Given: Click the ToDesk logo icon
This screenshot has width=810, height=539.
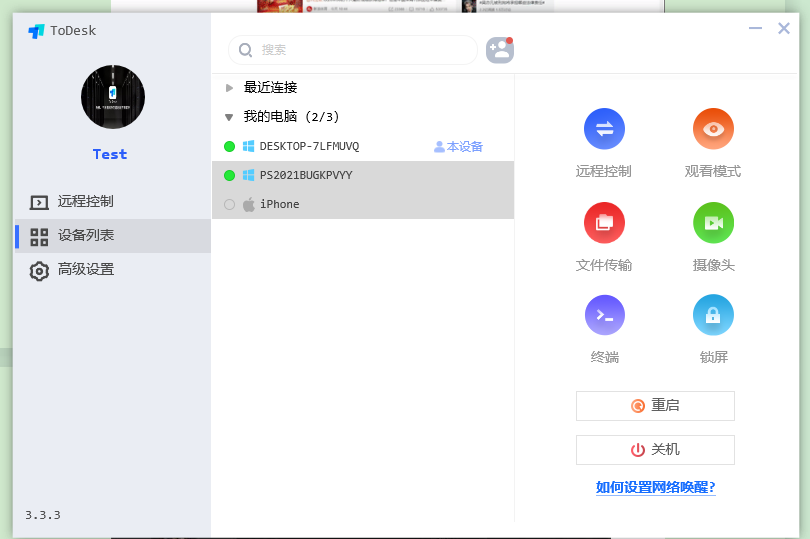Looking at the screenshot, I should click(36, 31).
